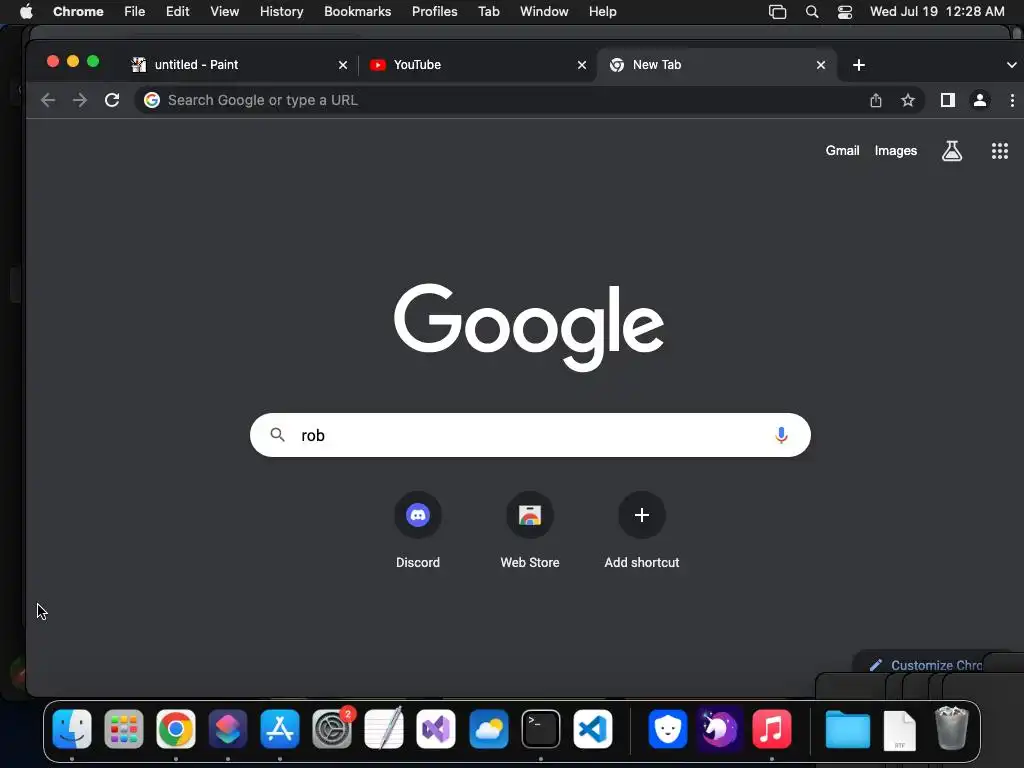Image resolution: width=1024 pixels, height=768 pixels.
Task: Open Launchpad from the dock
Action: click(x=123, y=729)
